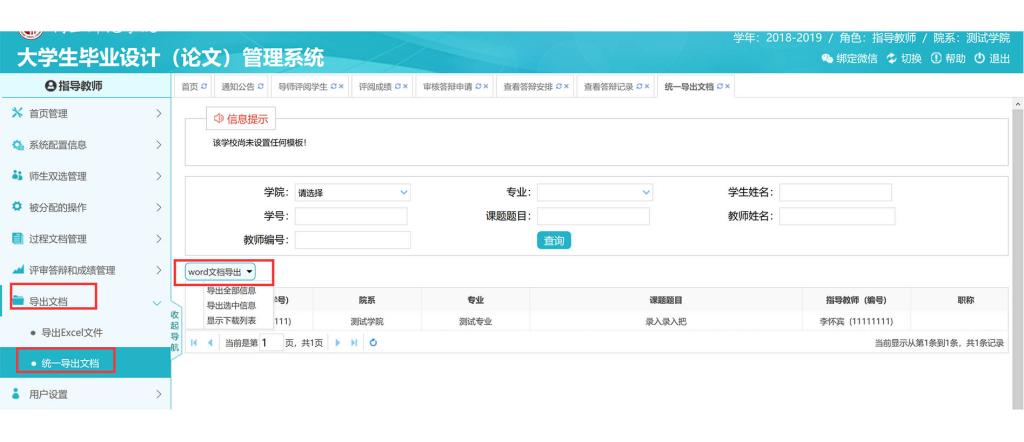Choose 显示下载列表 from export menu
1024x442 pixels.
pos(231,320)
